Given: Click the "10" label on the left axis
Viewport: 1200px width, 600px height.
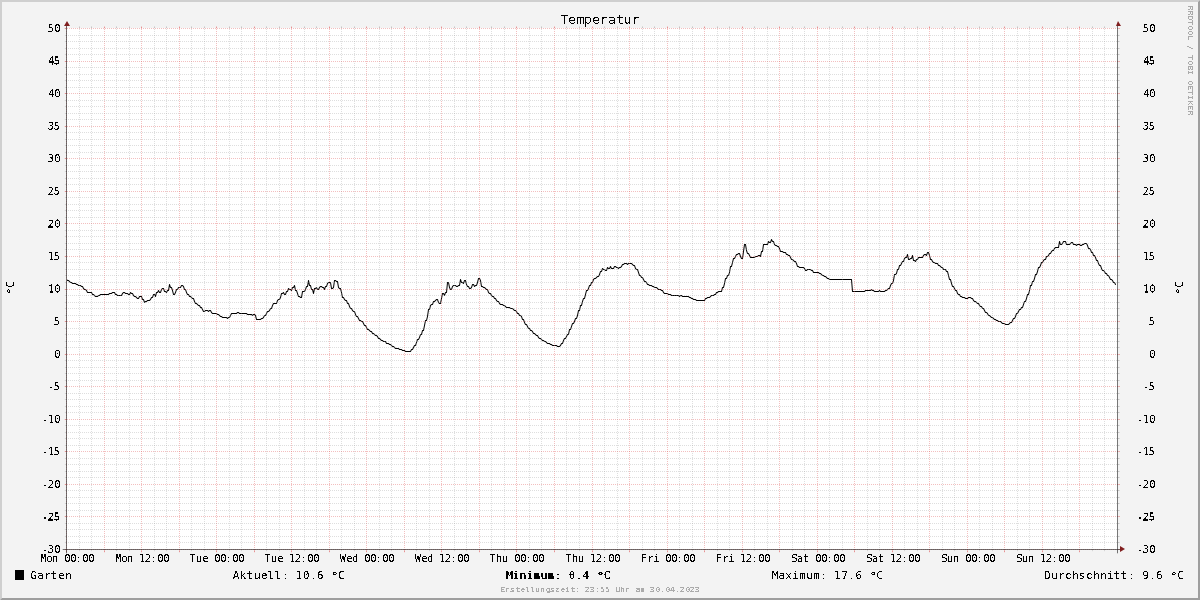Looking at the screenshot, I should (54, 288).
